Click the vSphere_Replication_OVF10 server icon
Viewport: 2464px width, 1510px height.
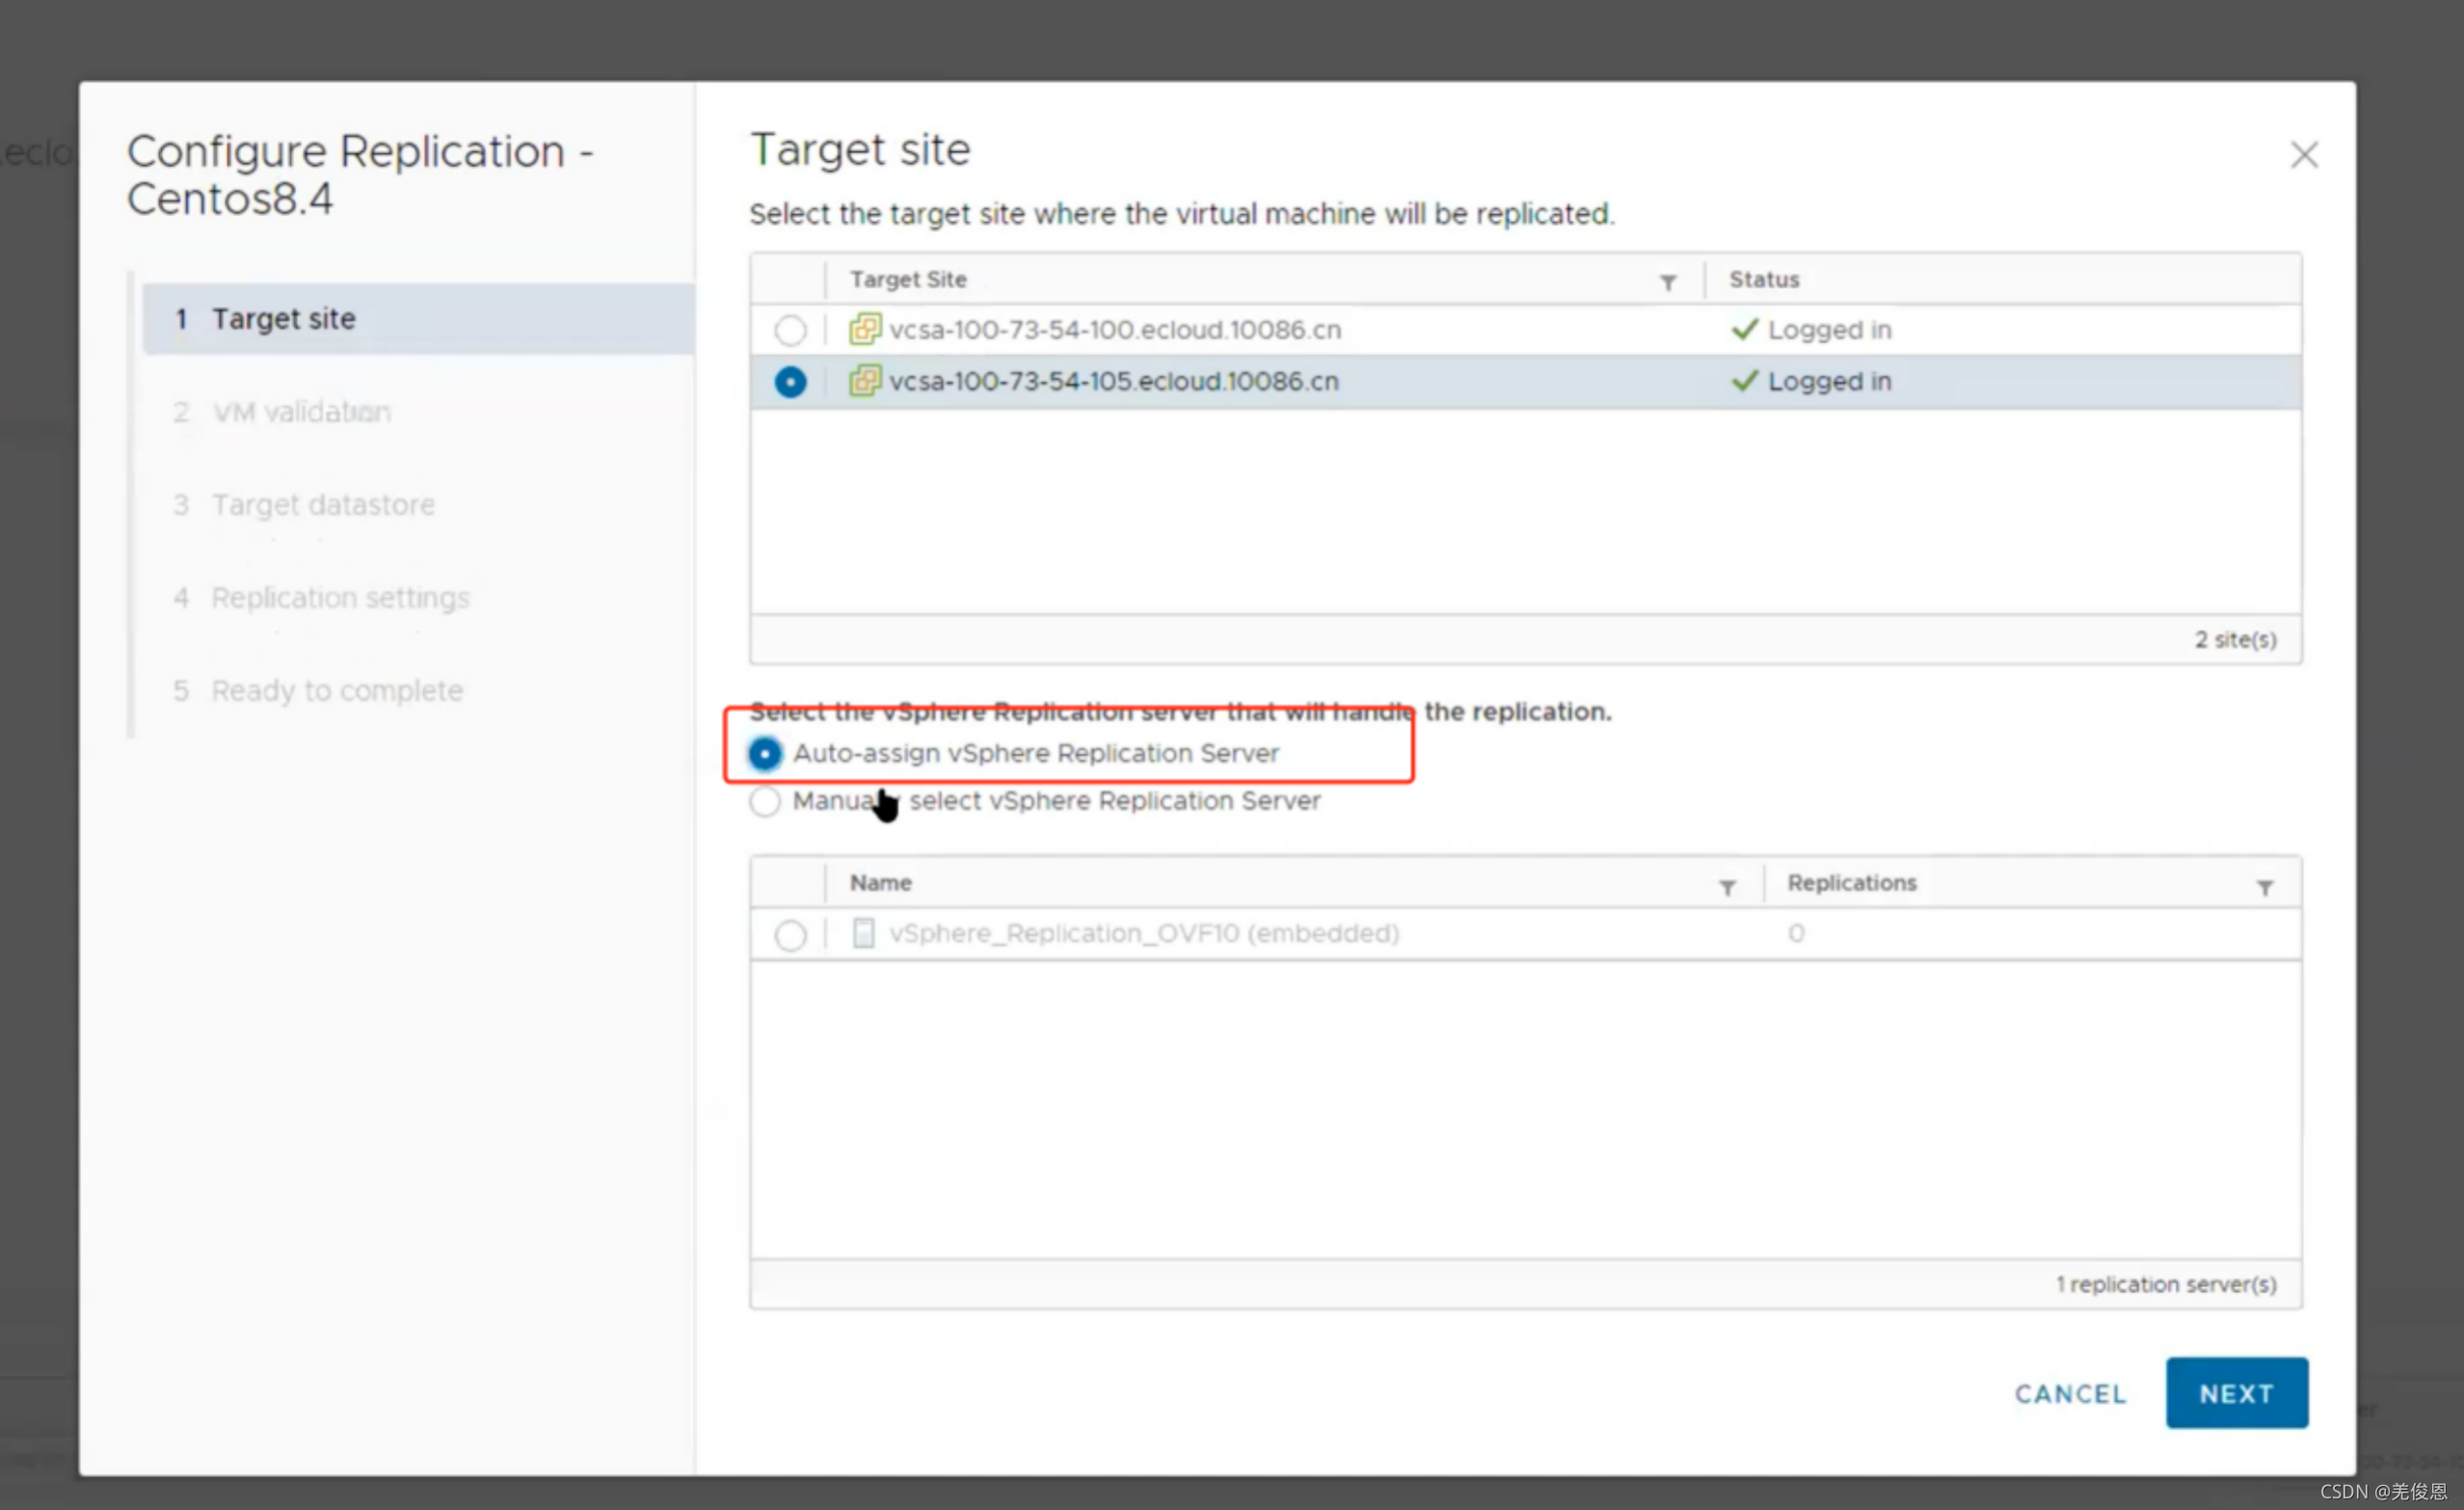(863, 933)
